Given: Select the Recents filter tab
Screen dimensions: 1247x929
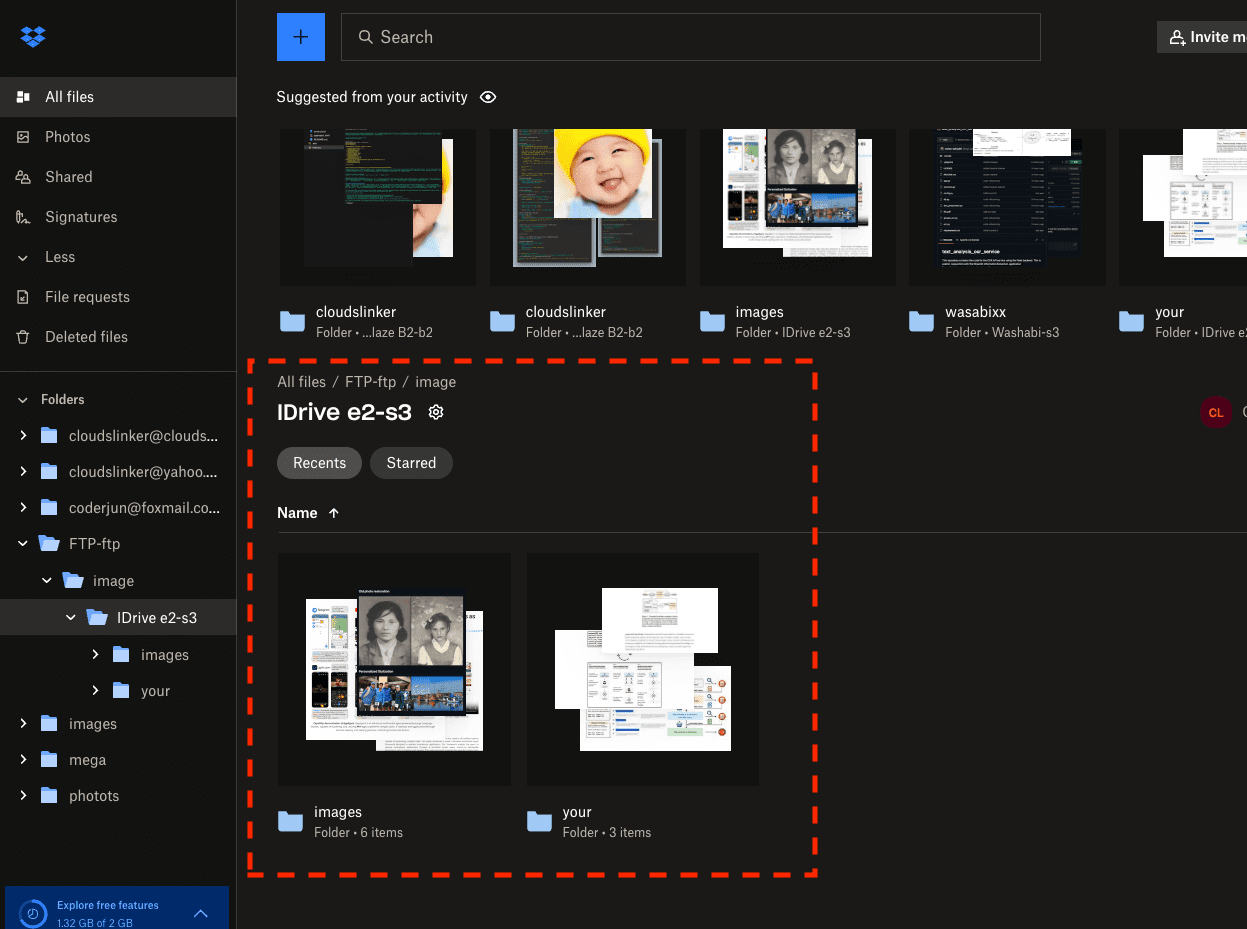Looking at the screenshot, I should (320, 463).
